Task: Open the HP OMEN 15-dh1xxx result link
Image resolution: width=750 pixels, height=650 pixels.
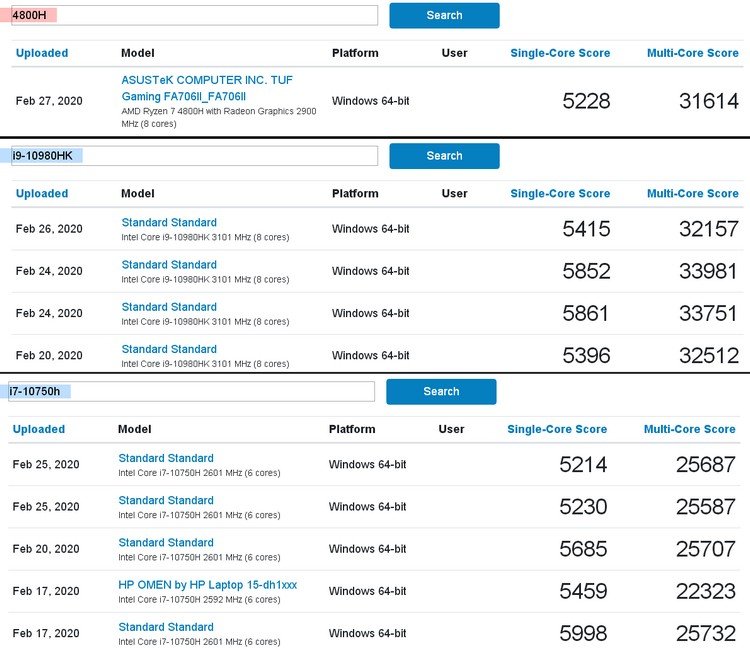Action: pos(208,585)
